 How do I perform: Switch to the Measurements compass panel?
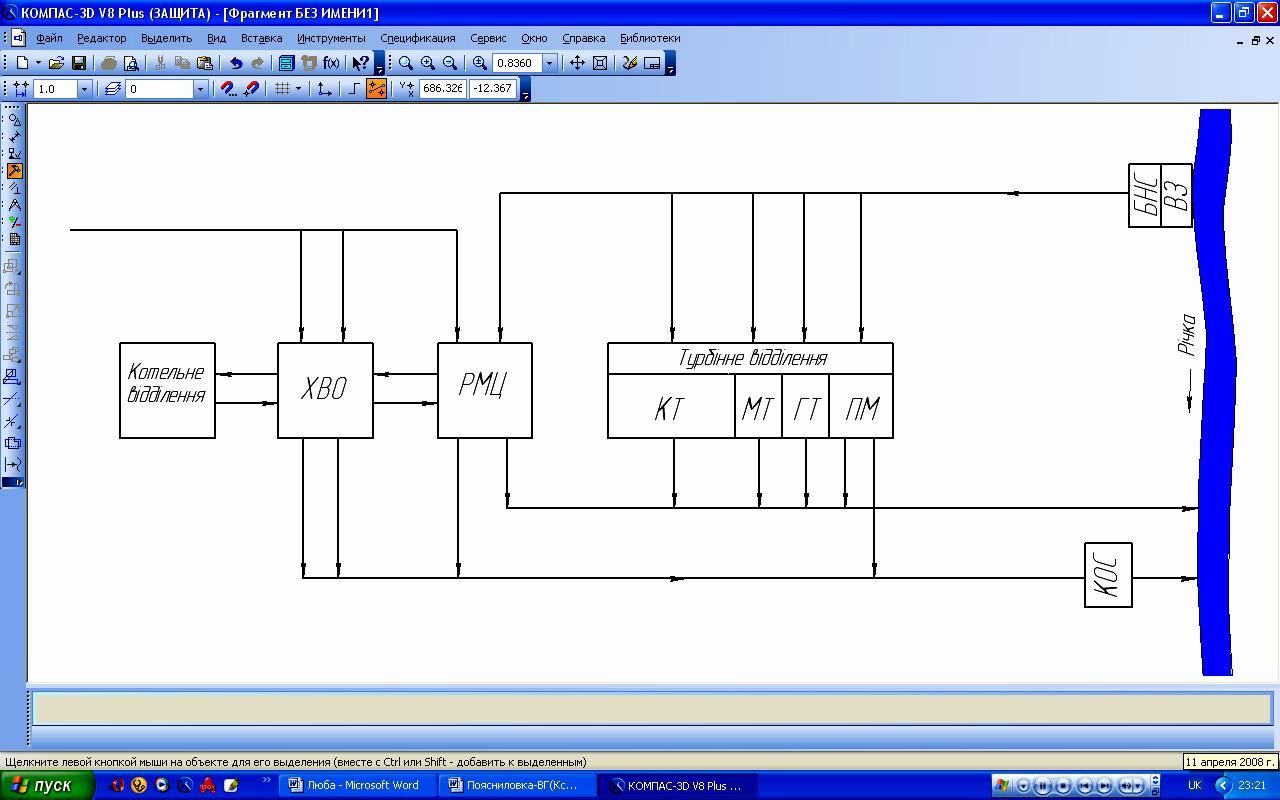point(14,205)
